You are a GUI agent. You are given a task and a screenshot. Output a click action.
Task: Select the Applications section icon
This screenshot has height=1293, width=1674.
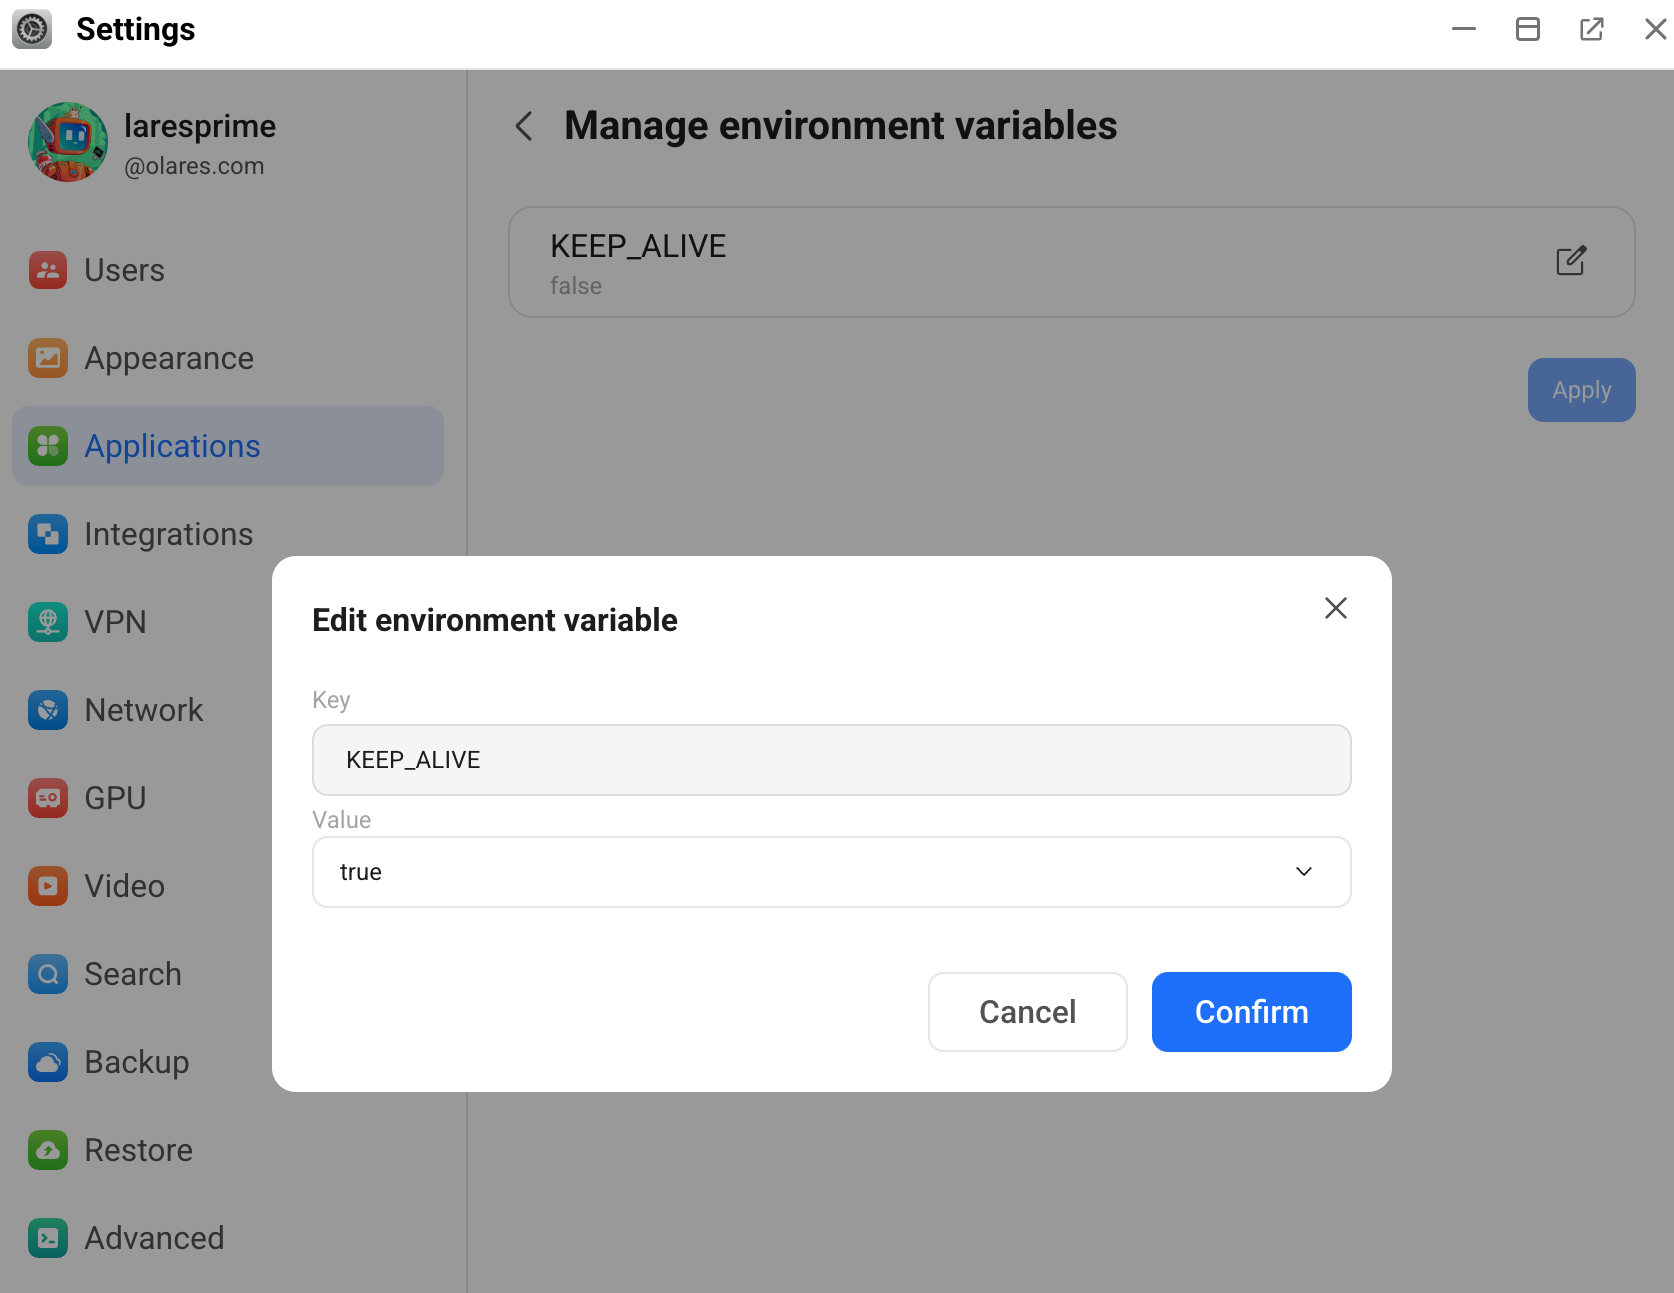point(47,446)
